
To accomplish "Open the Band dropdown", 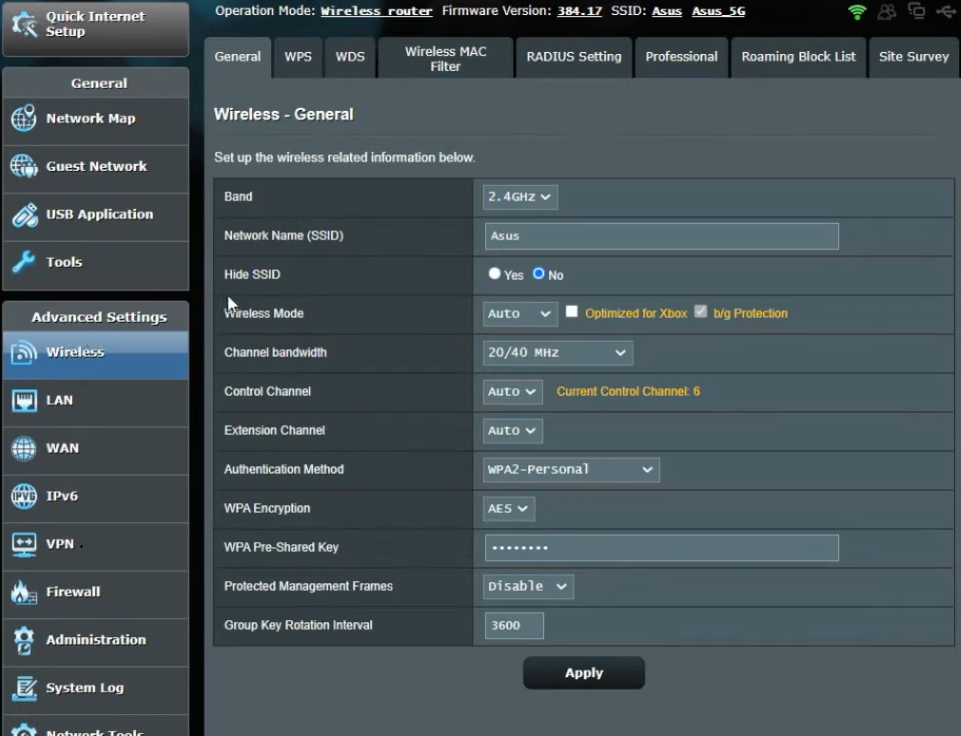I will coord(520,197).
